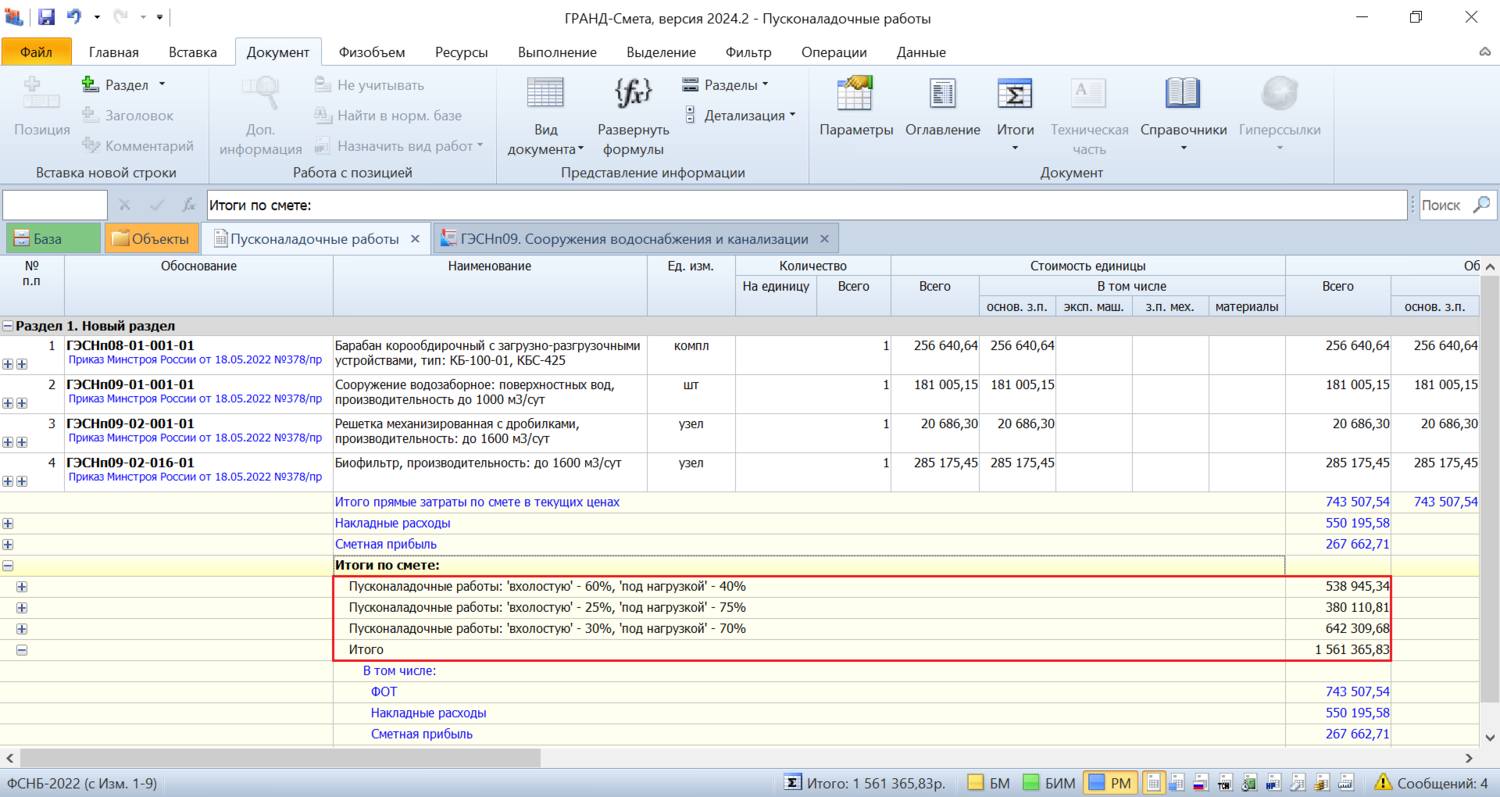Click the Итого sigma icon in status bar

click(x=791, y=783)
